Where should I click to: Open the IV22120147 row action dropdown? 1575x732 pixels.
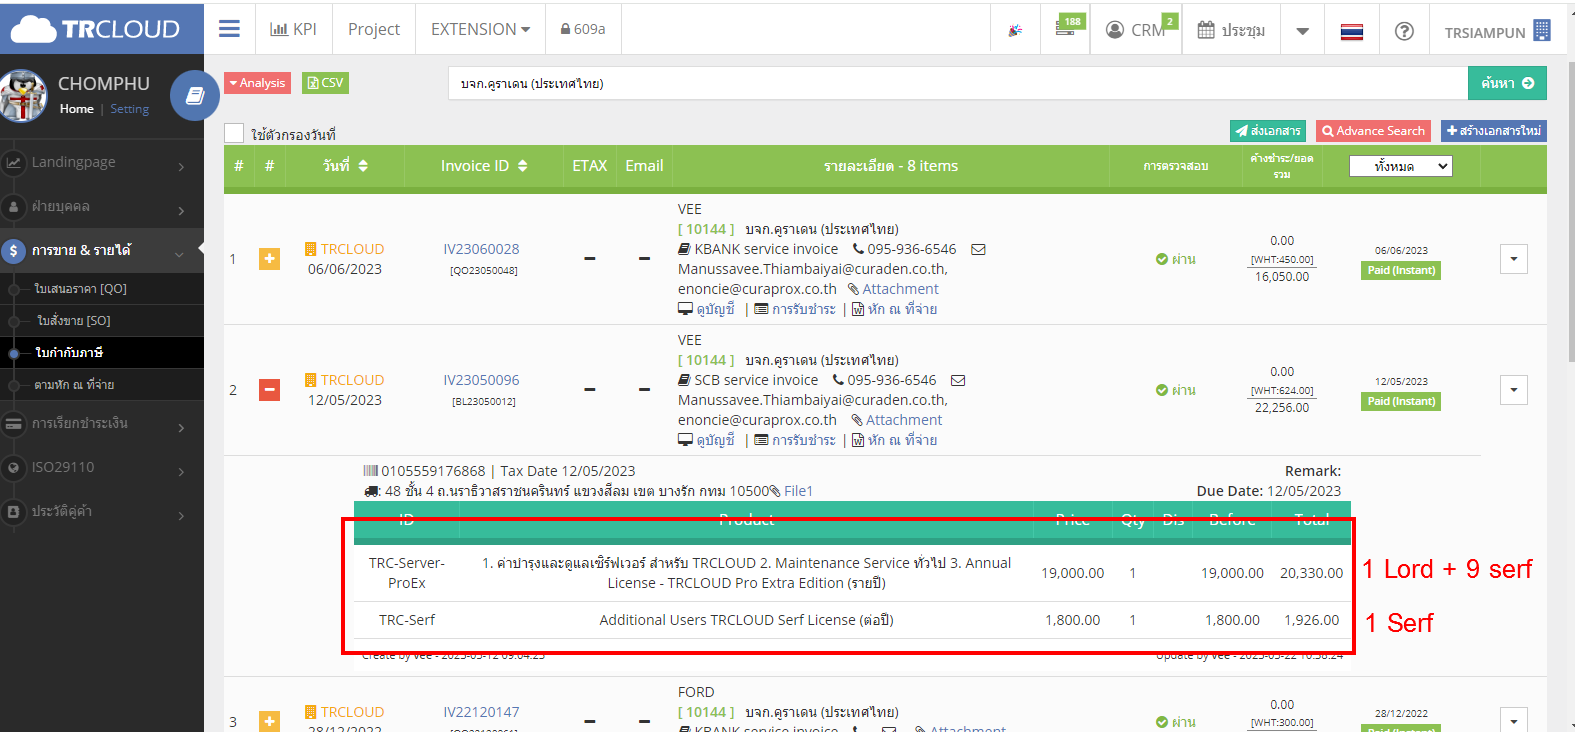click(x=1514, y=720)
